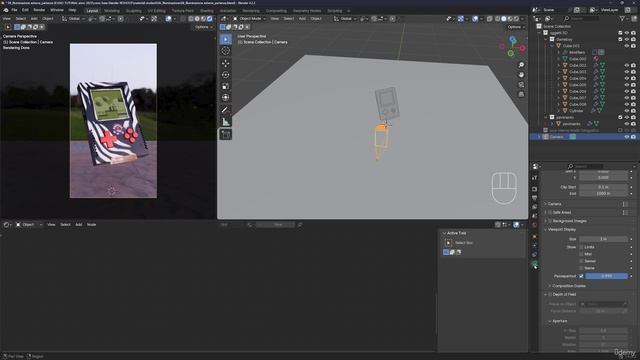Open the Object Data (camera) properties tab
This screenshot has height=360, width=640.
tap(535, 264)
